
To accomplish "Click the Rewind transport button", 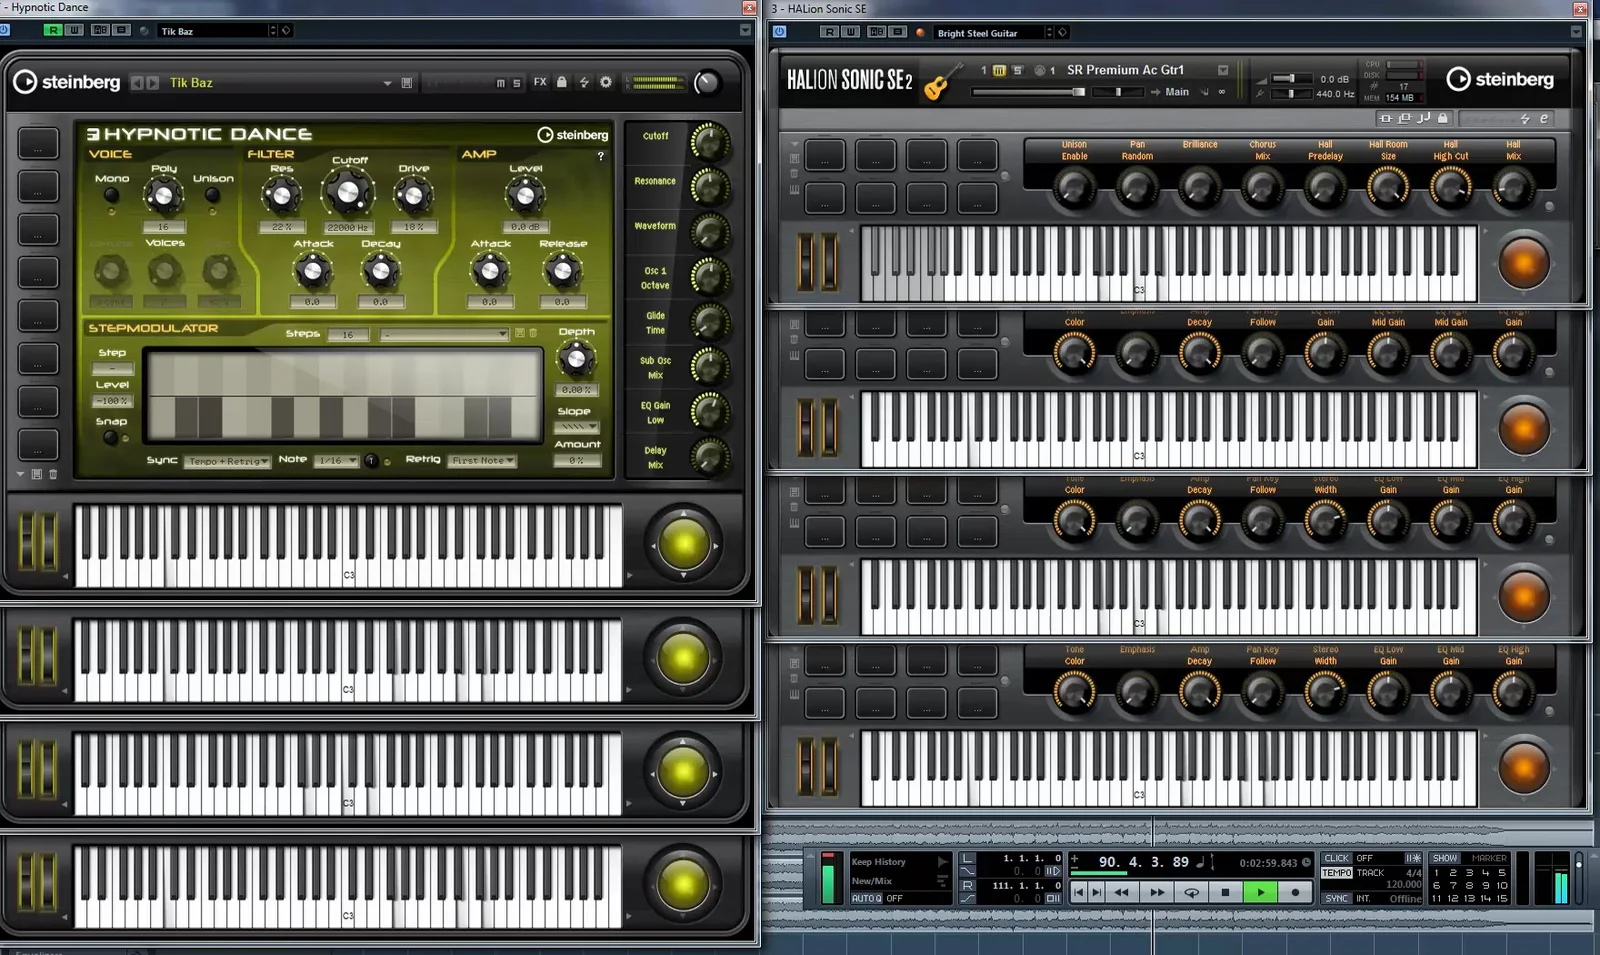I will (1121, 892).
